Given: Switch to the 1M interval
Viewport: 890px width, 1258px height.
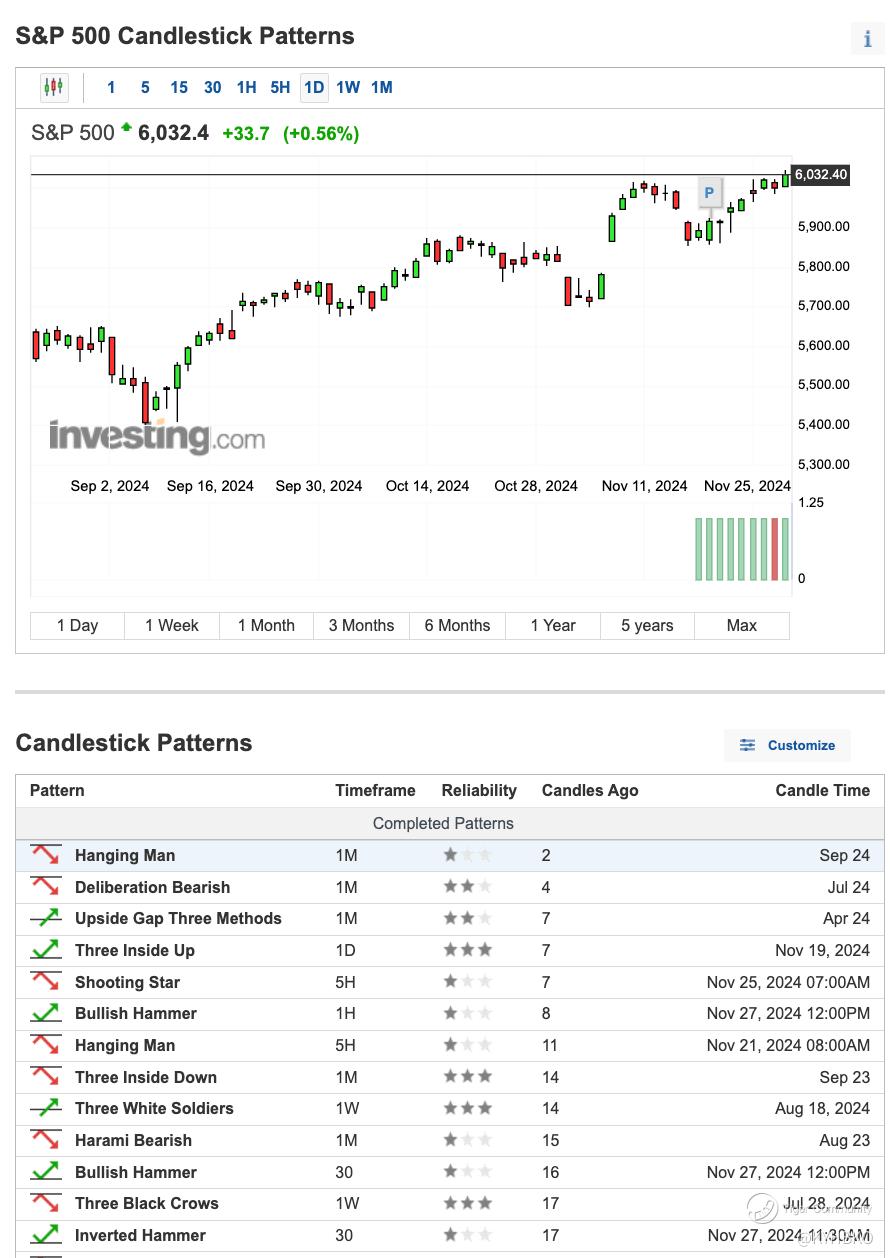Looking at the screenshot, I should [382, 87].
